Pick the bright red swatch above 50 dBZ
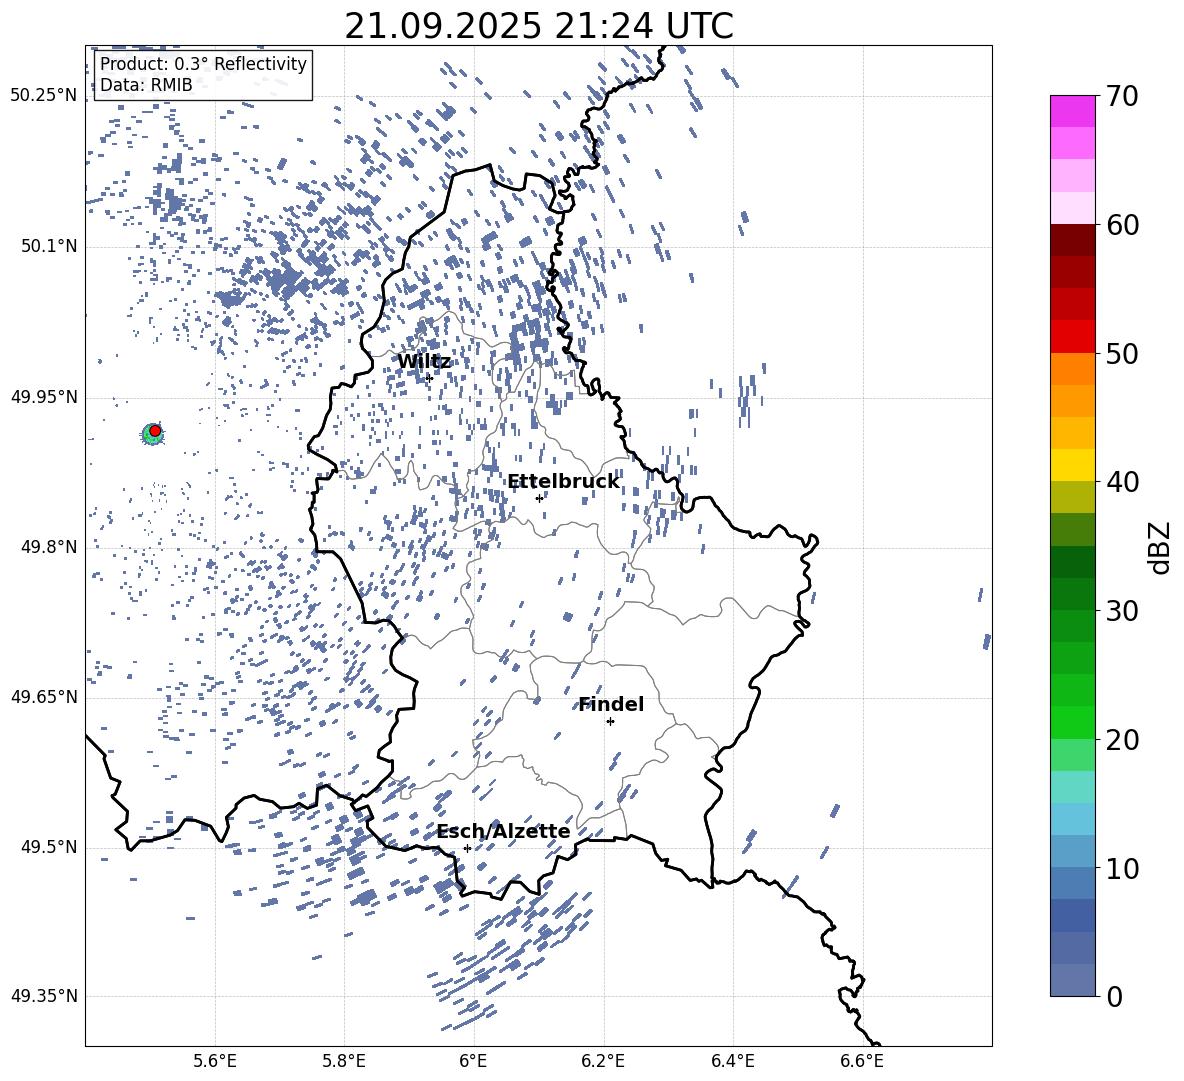The height and width of the screenshot is (1081, 1184). point(1072,336)
